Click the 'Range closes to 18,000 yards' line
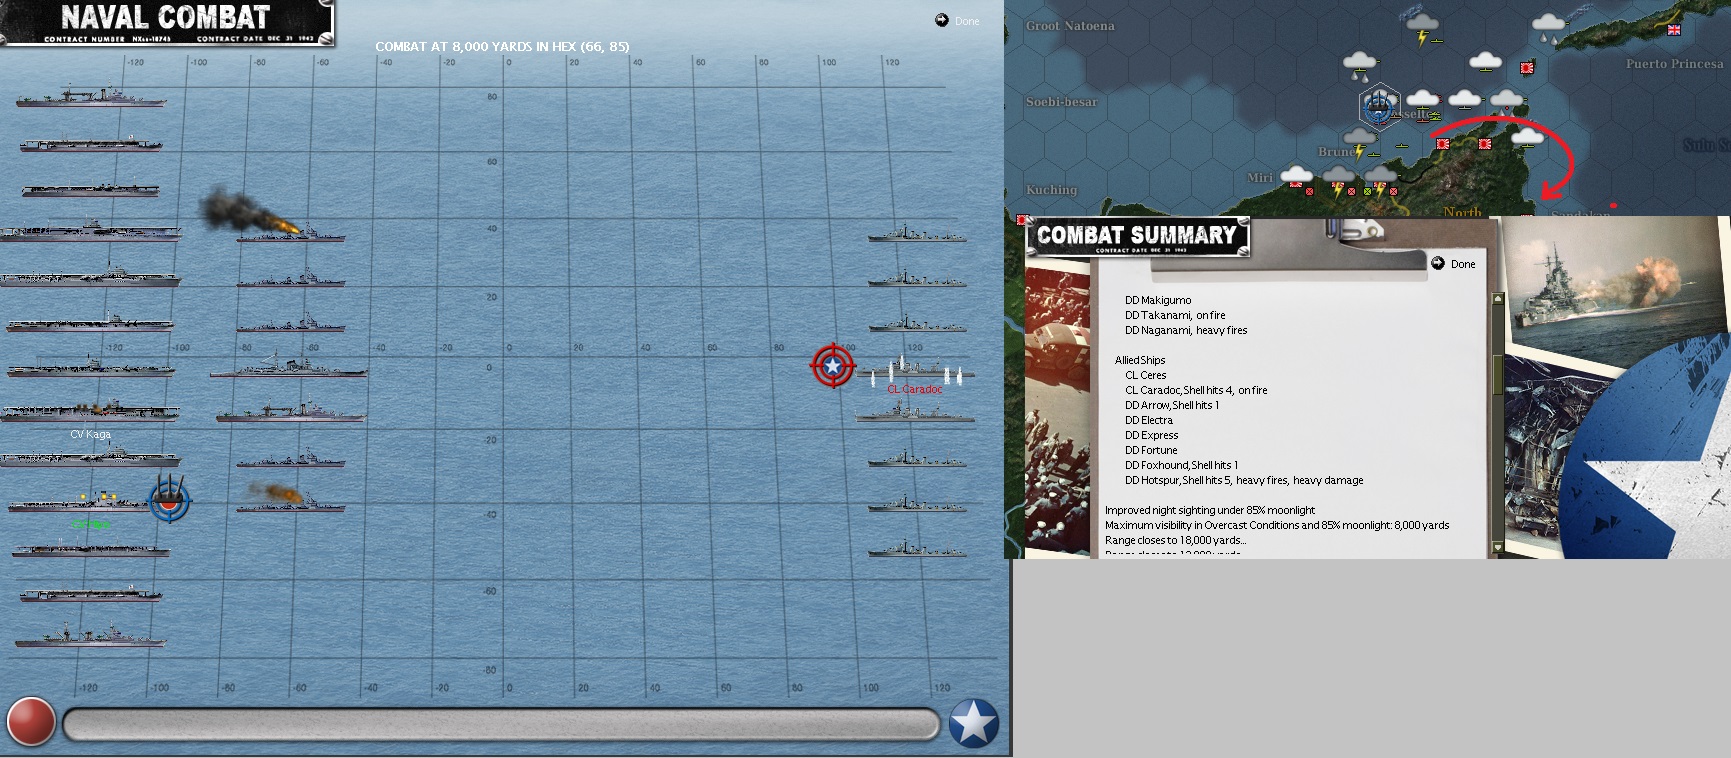 tap(1175, 540)
